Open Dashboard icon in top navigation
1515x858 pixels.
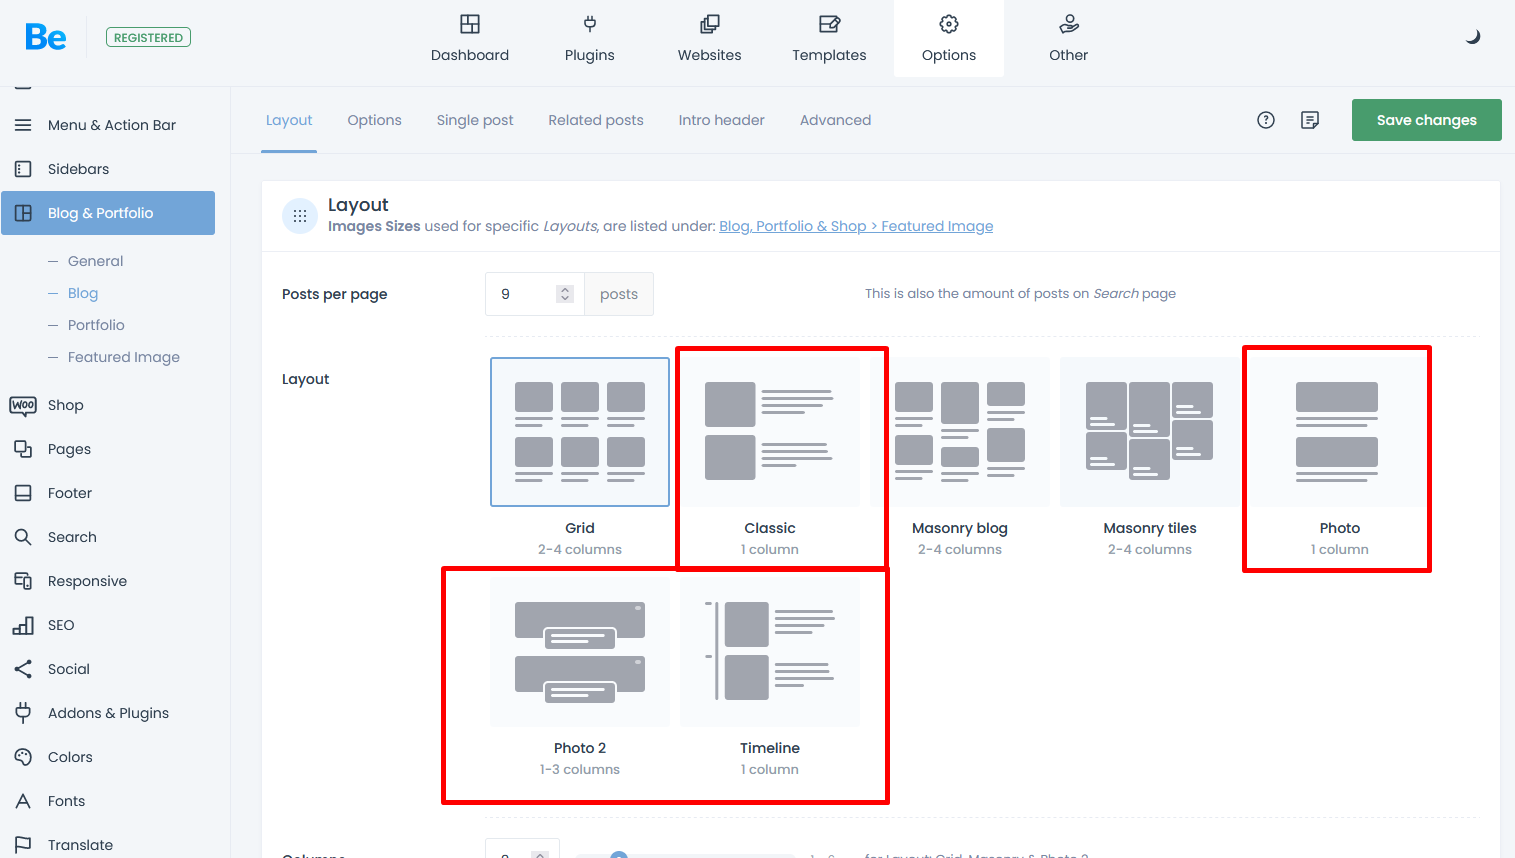[x=470, y=24]
